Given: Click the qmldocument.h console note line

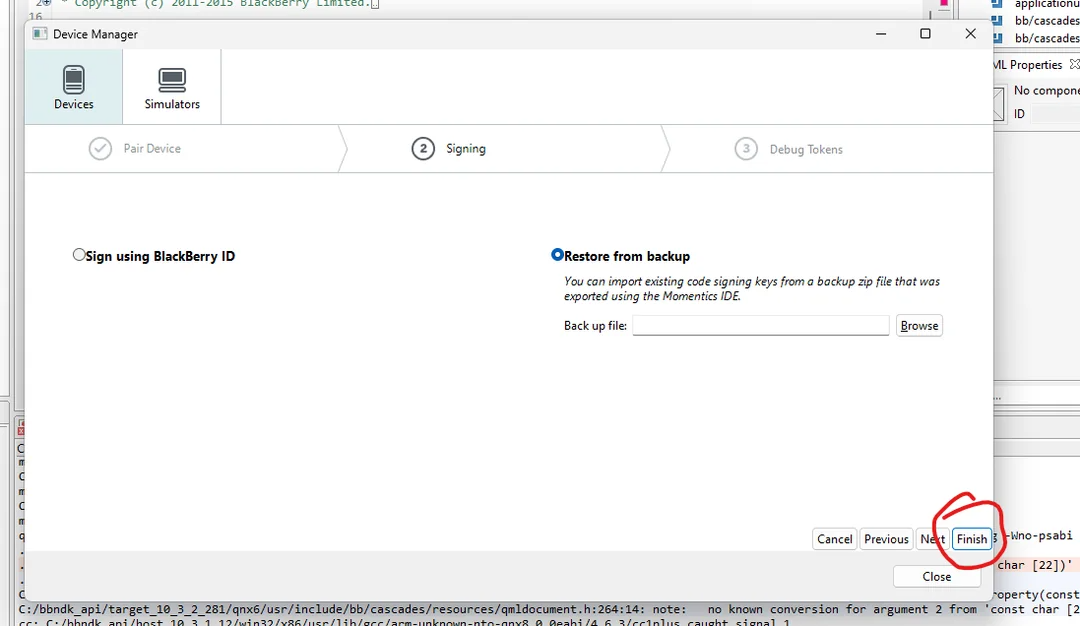Looking at the screenshot, I should point(549,609).
